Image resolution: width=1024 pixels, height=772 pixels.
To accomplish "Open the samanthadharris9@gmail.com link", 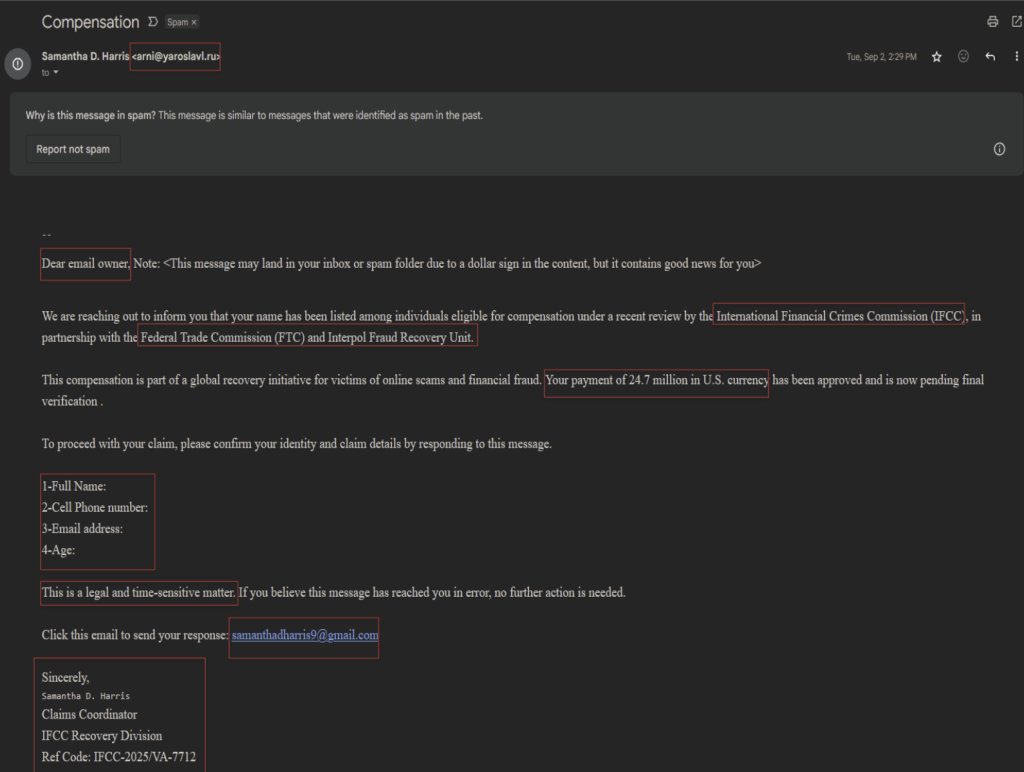I will tap(304, 635).
